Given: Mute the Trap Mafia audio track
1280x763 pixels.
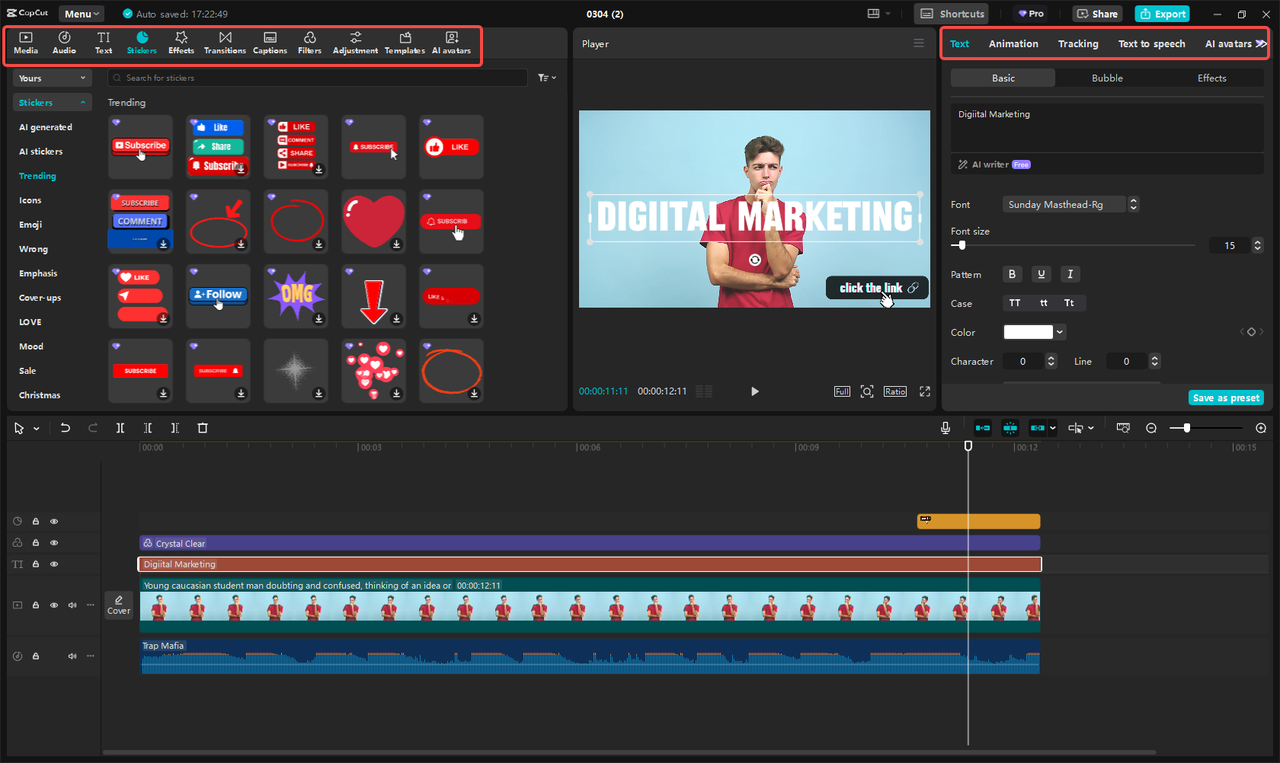Looking at the screenshot, I should (72, 656).
